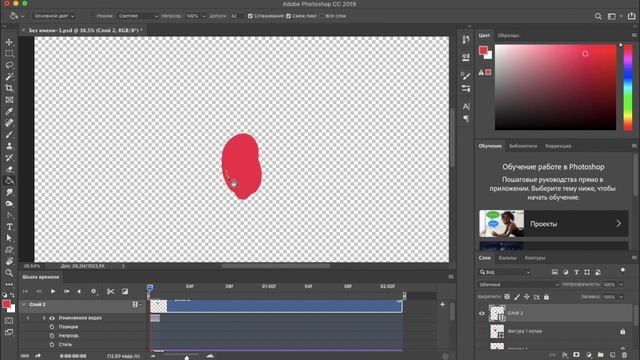Open the Основной цвет fill source dropdown

[54, 16]
